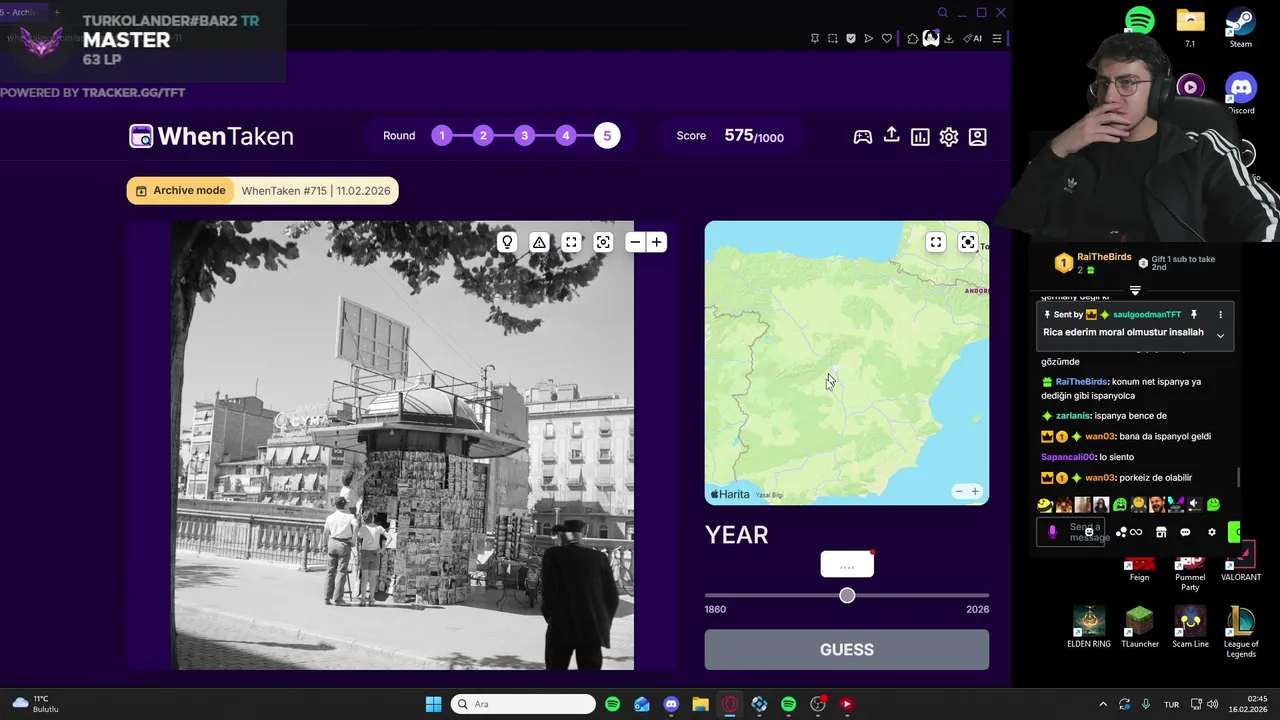Expand the pinned chat message chevron
1280x720 pixels.
[1220, 335]
